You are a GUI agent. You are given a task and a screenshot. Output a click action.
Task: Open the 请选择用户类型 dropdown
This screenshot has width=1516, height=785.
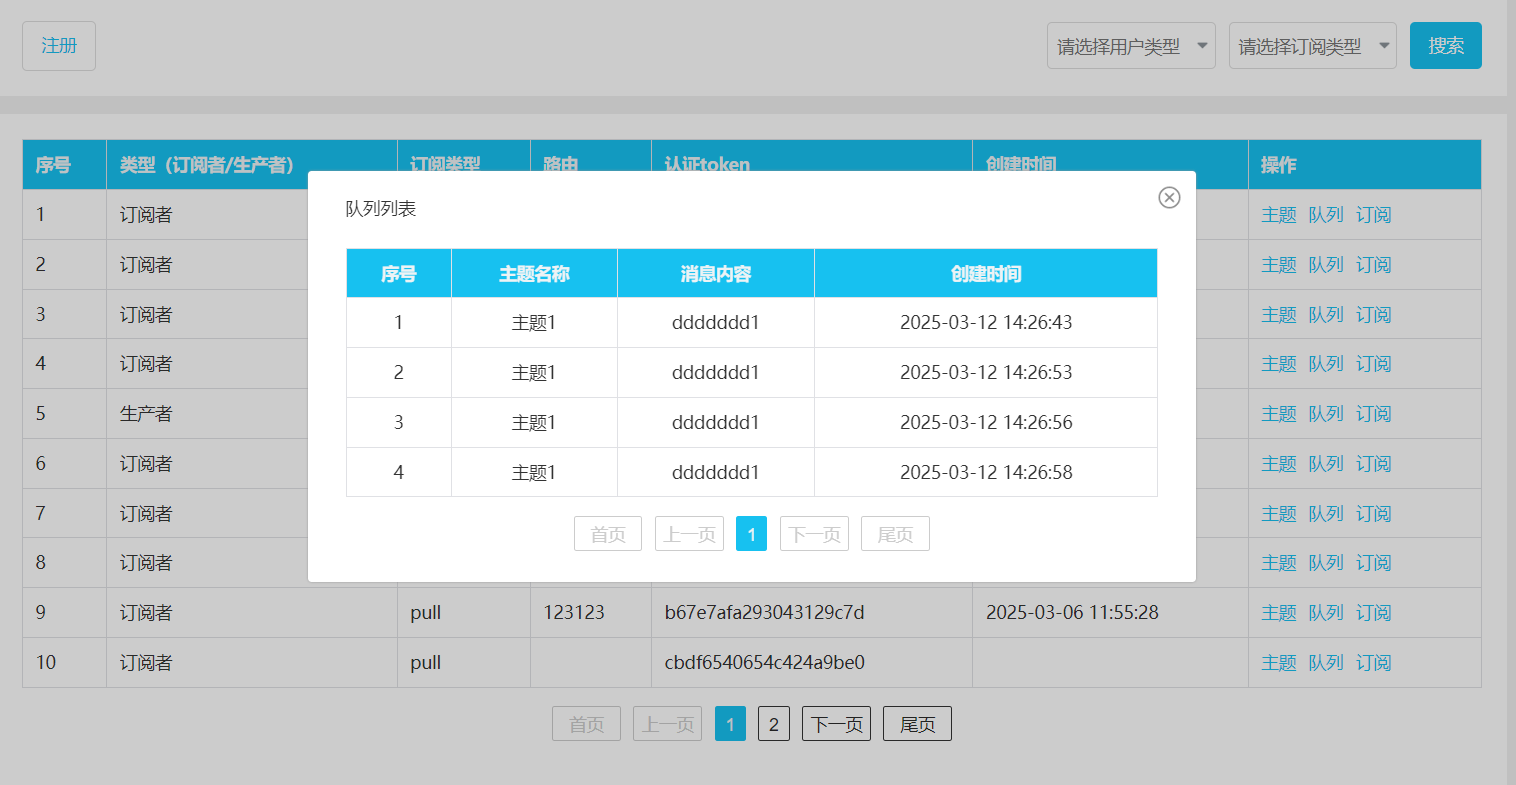[x=1130, y=46]
